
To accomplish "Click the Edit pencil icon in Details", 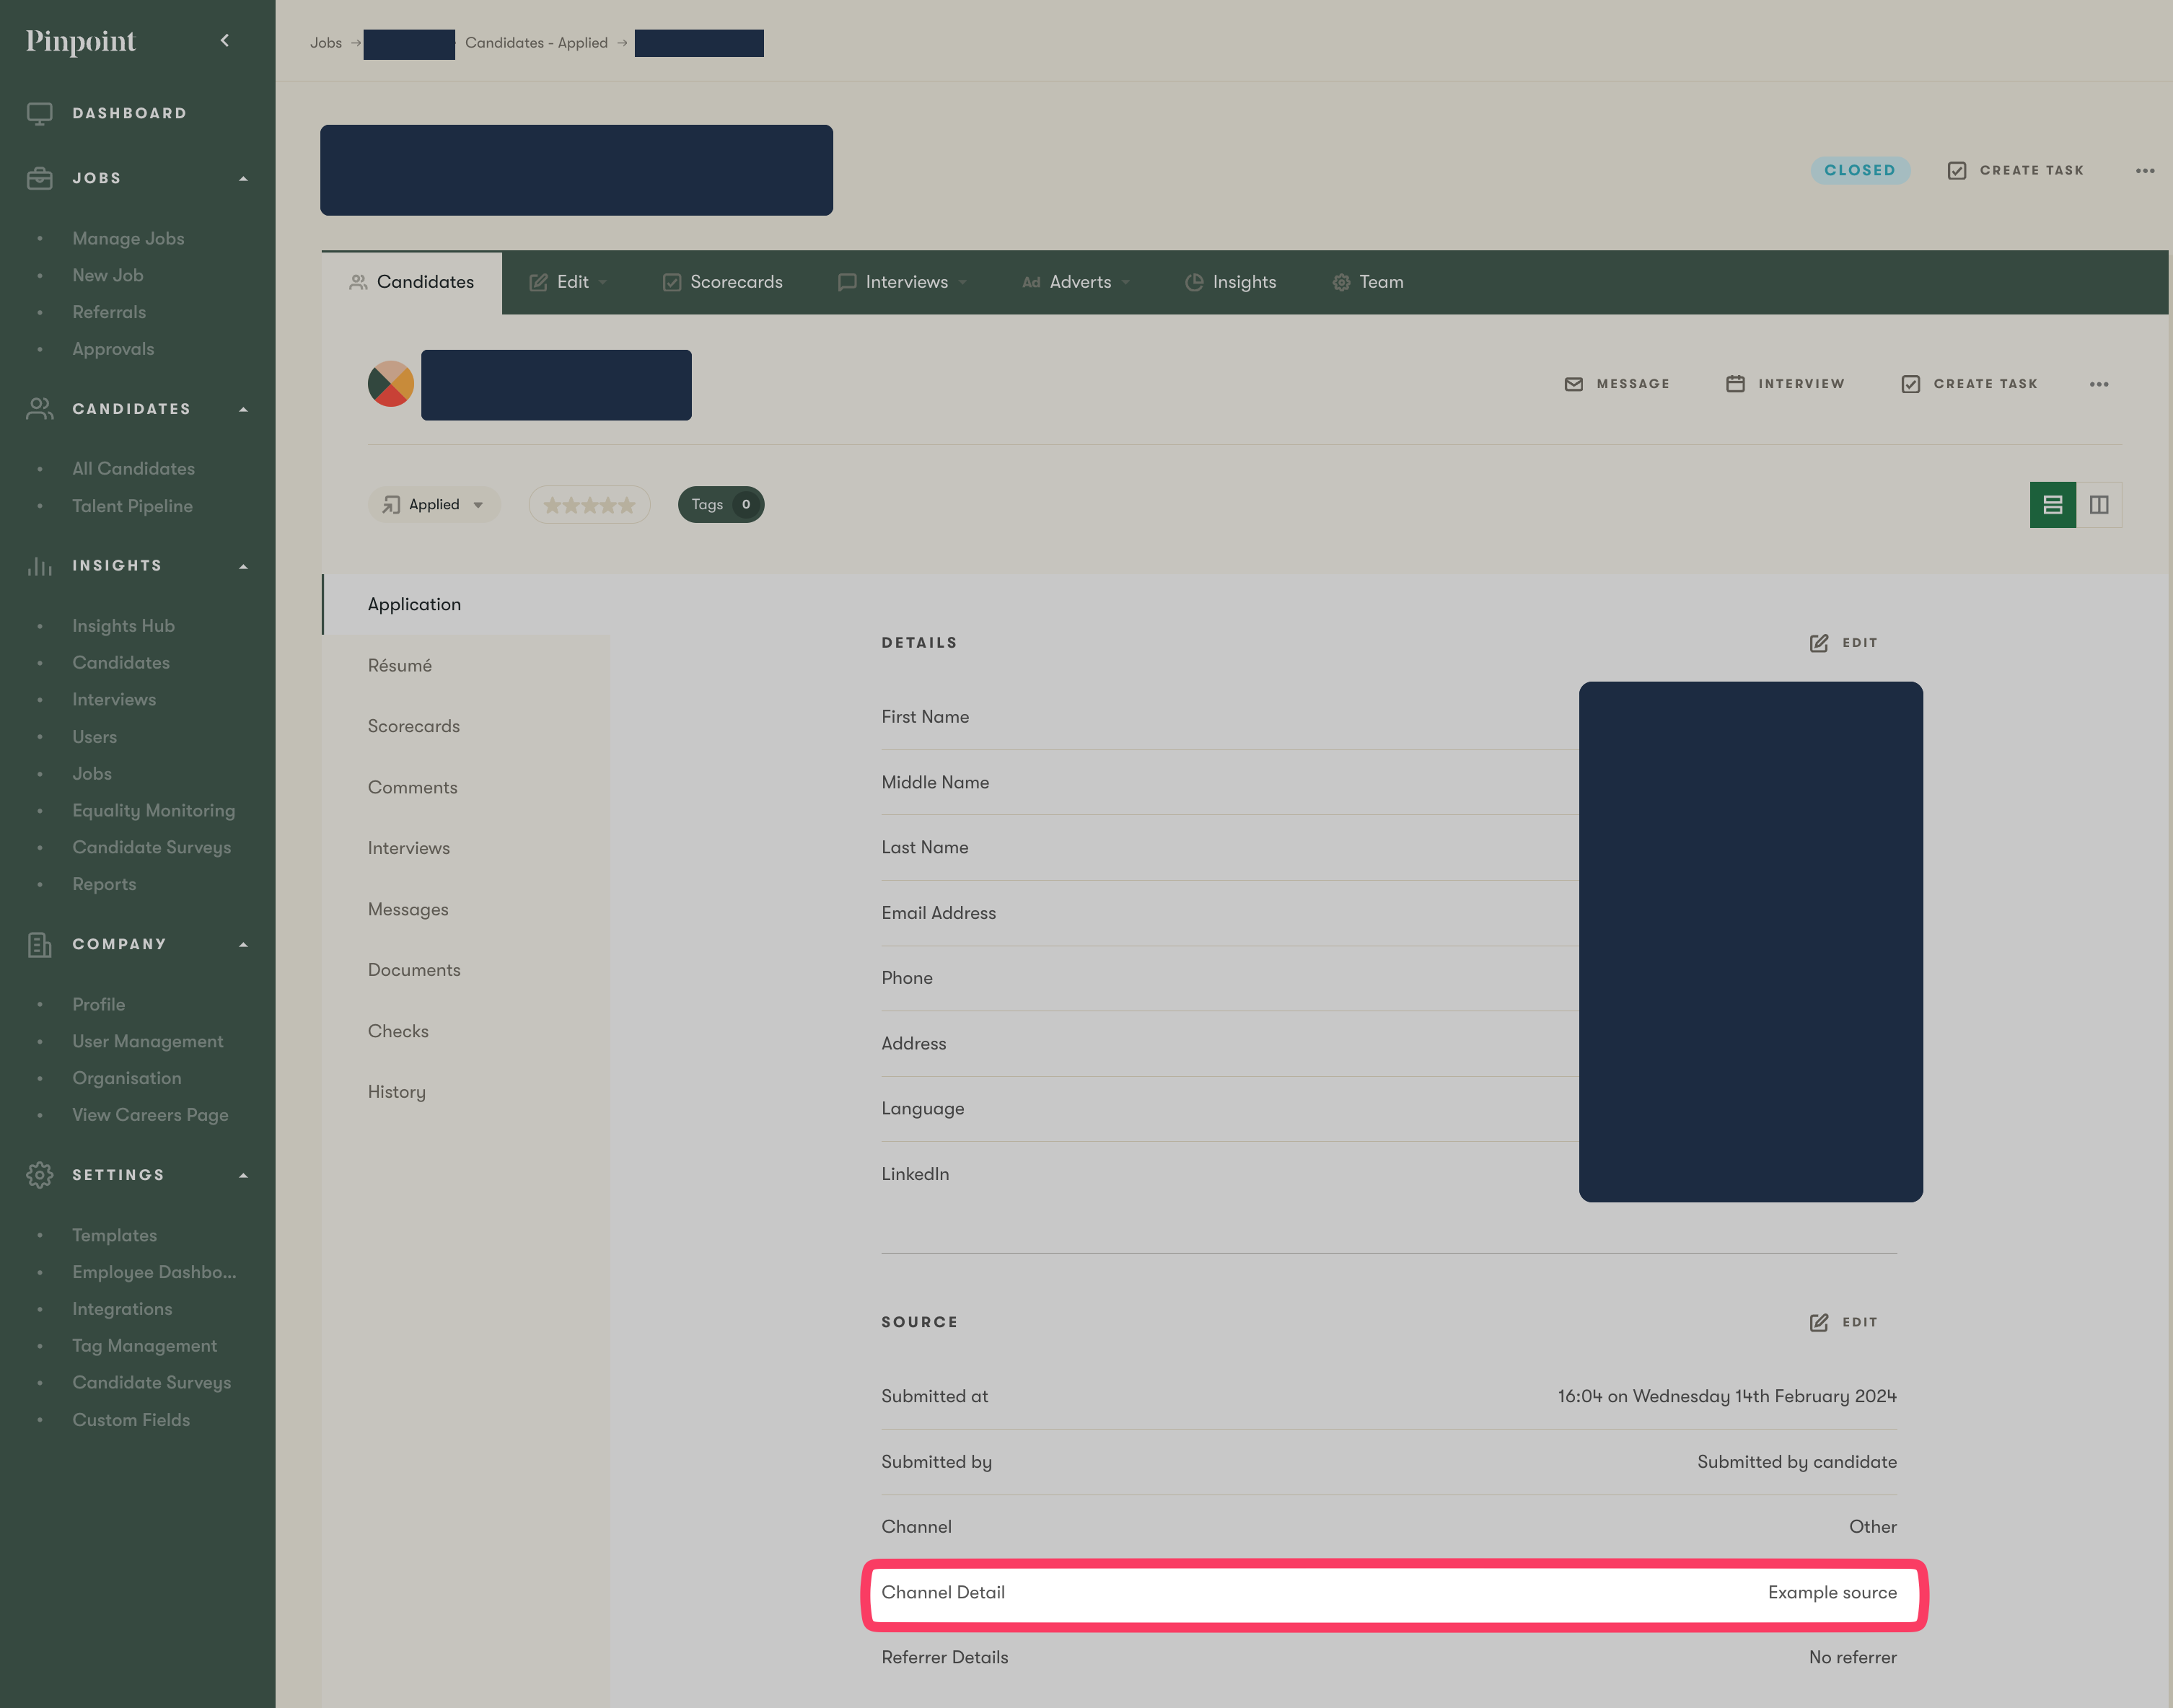I will tap(1819, 643).
